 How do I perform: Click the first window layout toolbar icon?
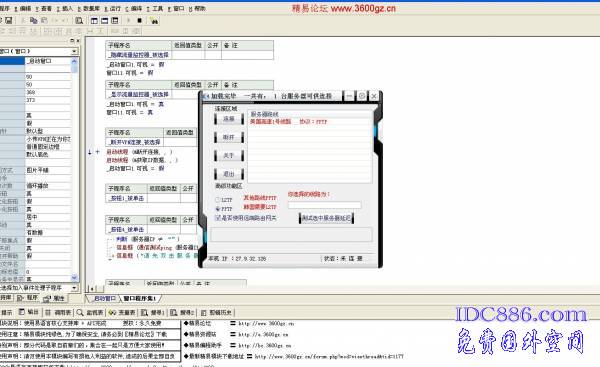point(94,21)
